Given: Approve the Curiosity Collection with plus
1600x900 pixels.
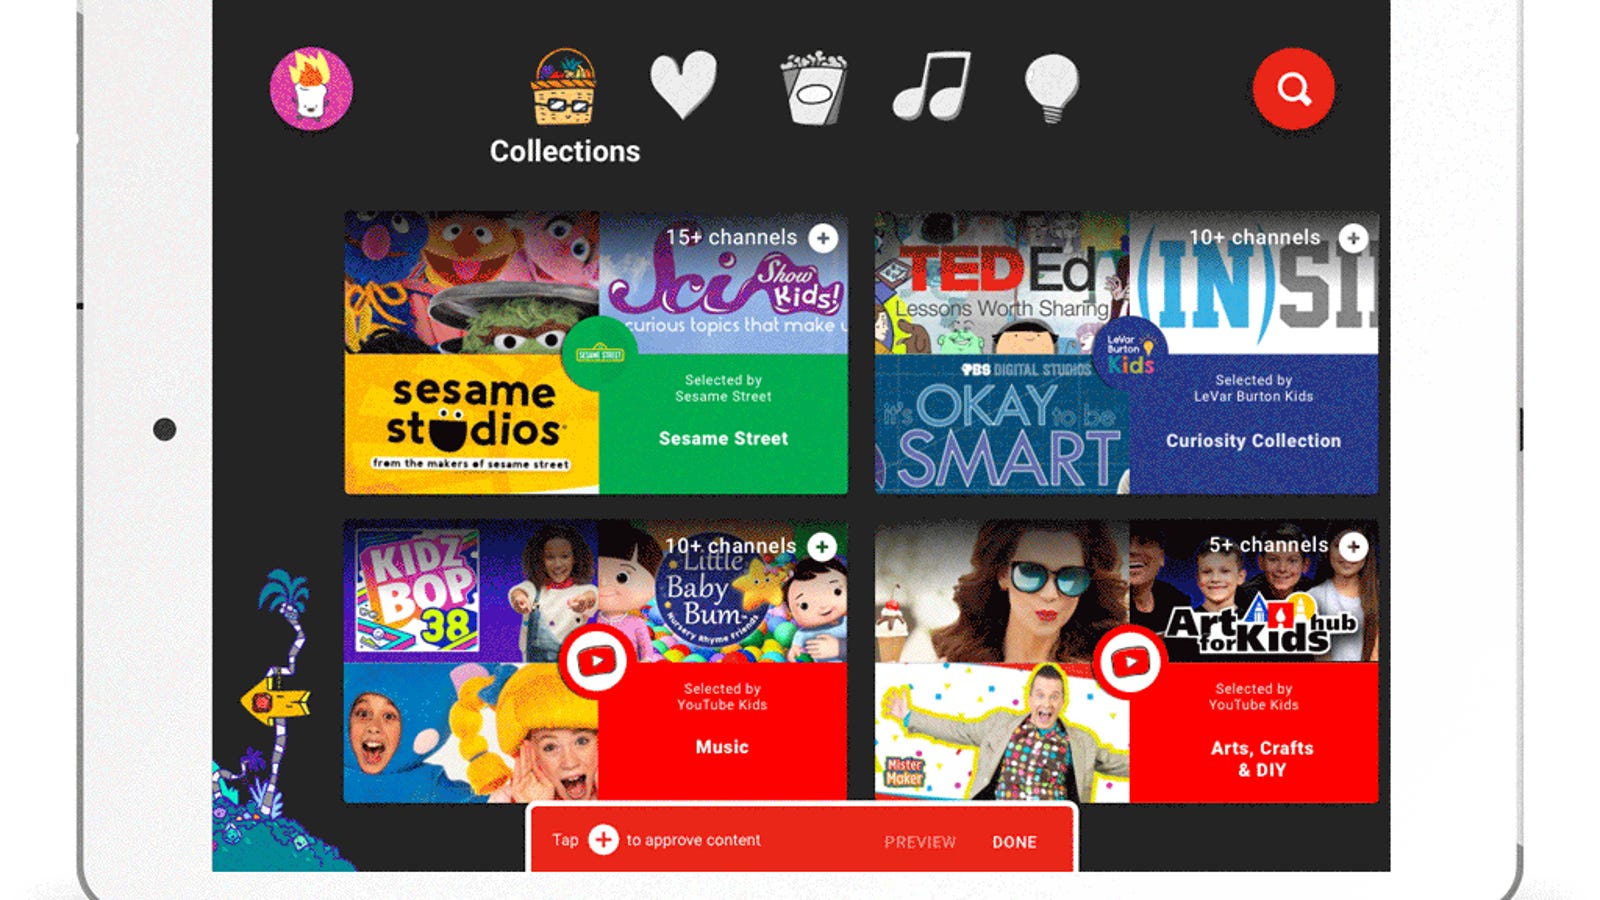Looking at the screenshot, I should coord(1354,238).
